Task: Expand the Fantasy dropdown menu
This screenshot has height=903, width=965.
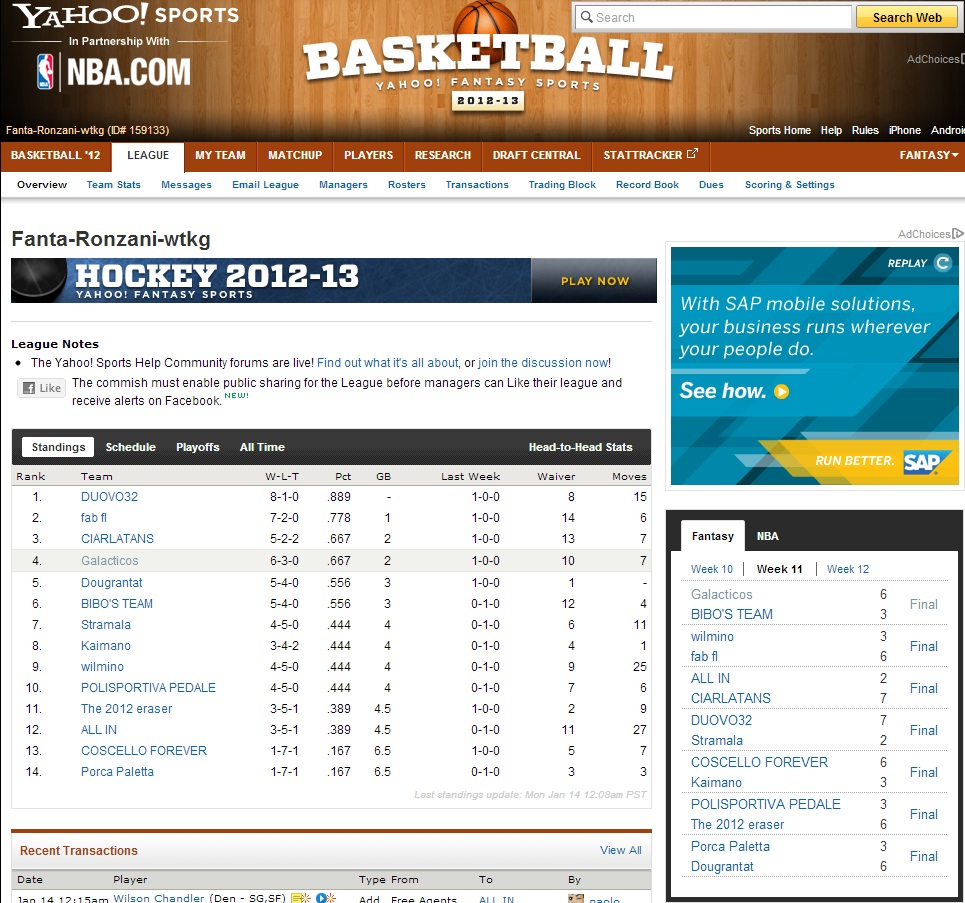Action: [929, 155]
